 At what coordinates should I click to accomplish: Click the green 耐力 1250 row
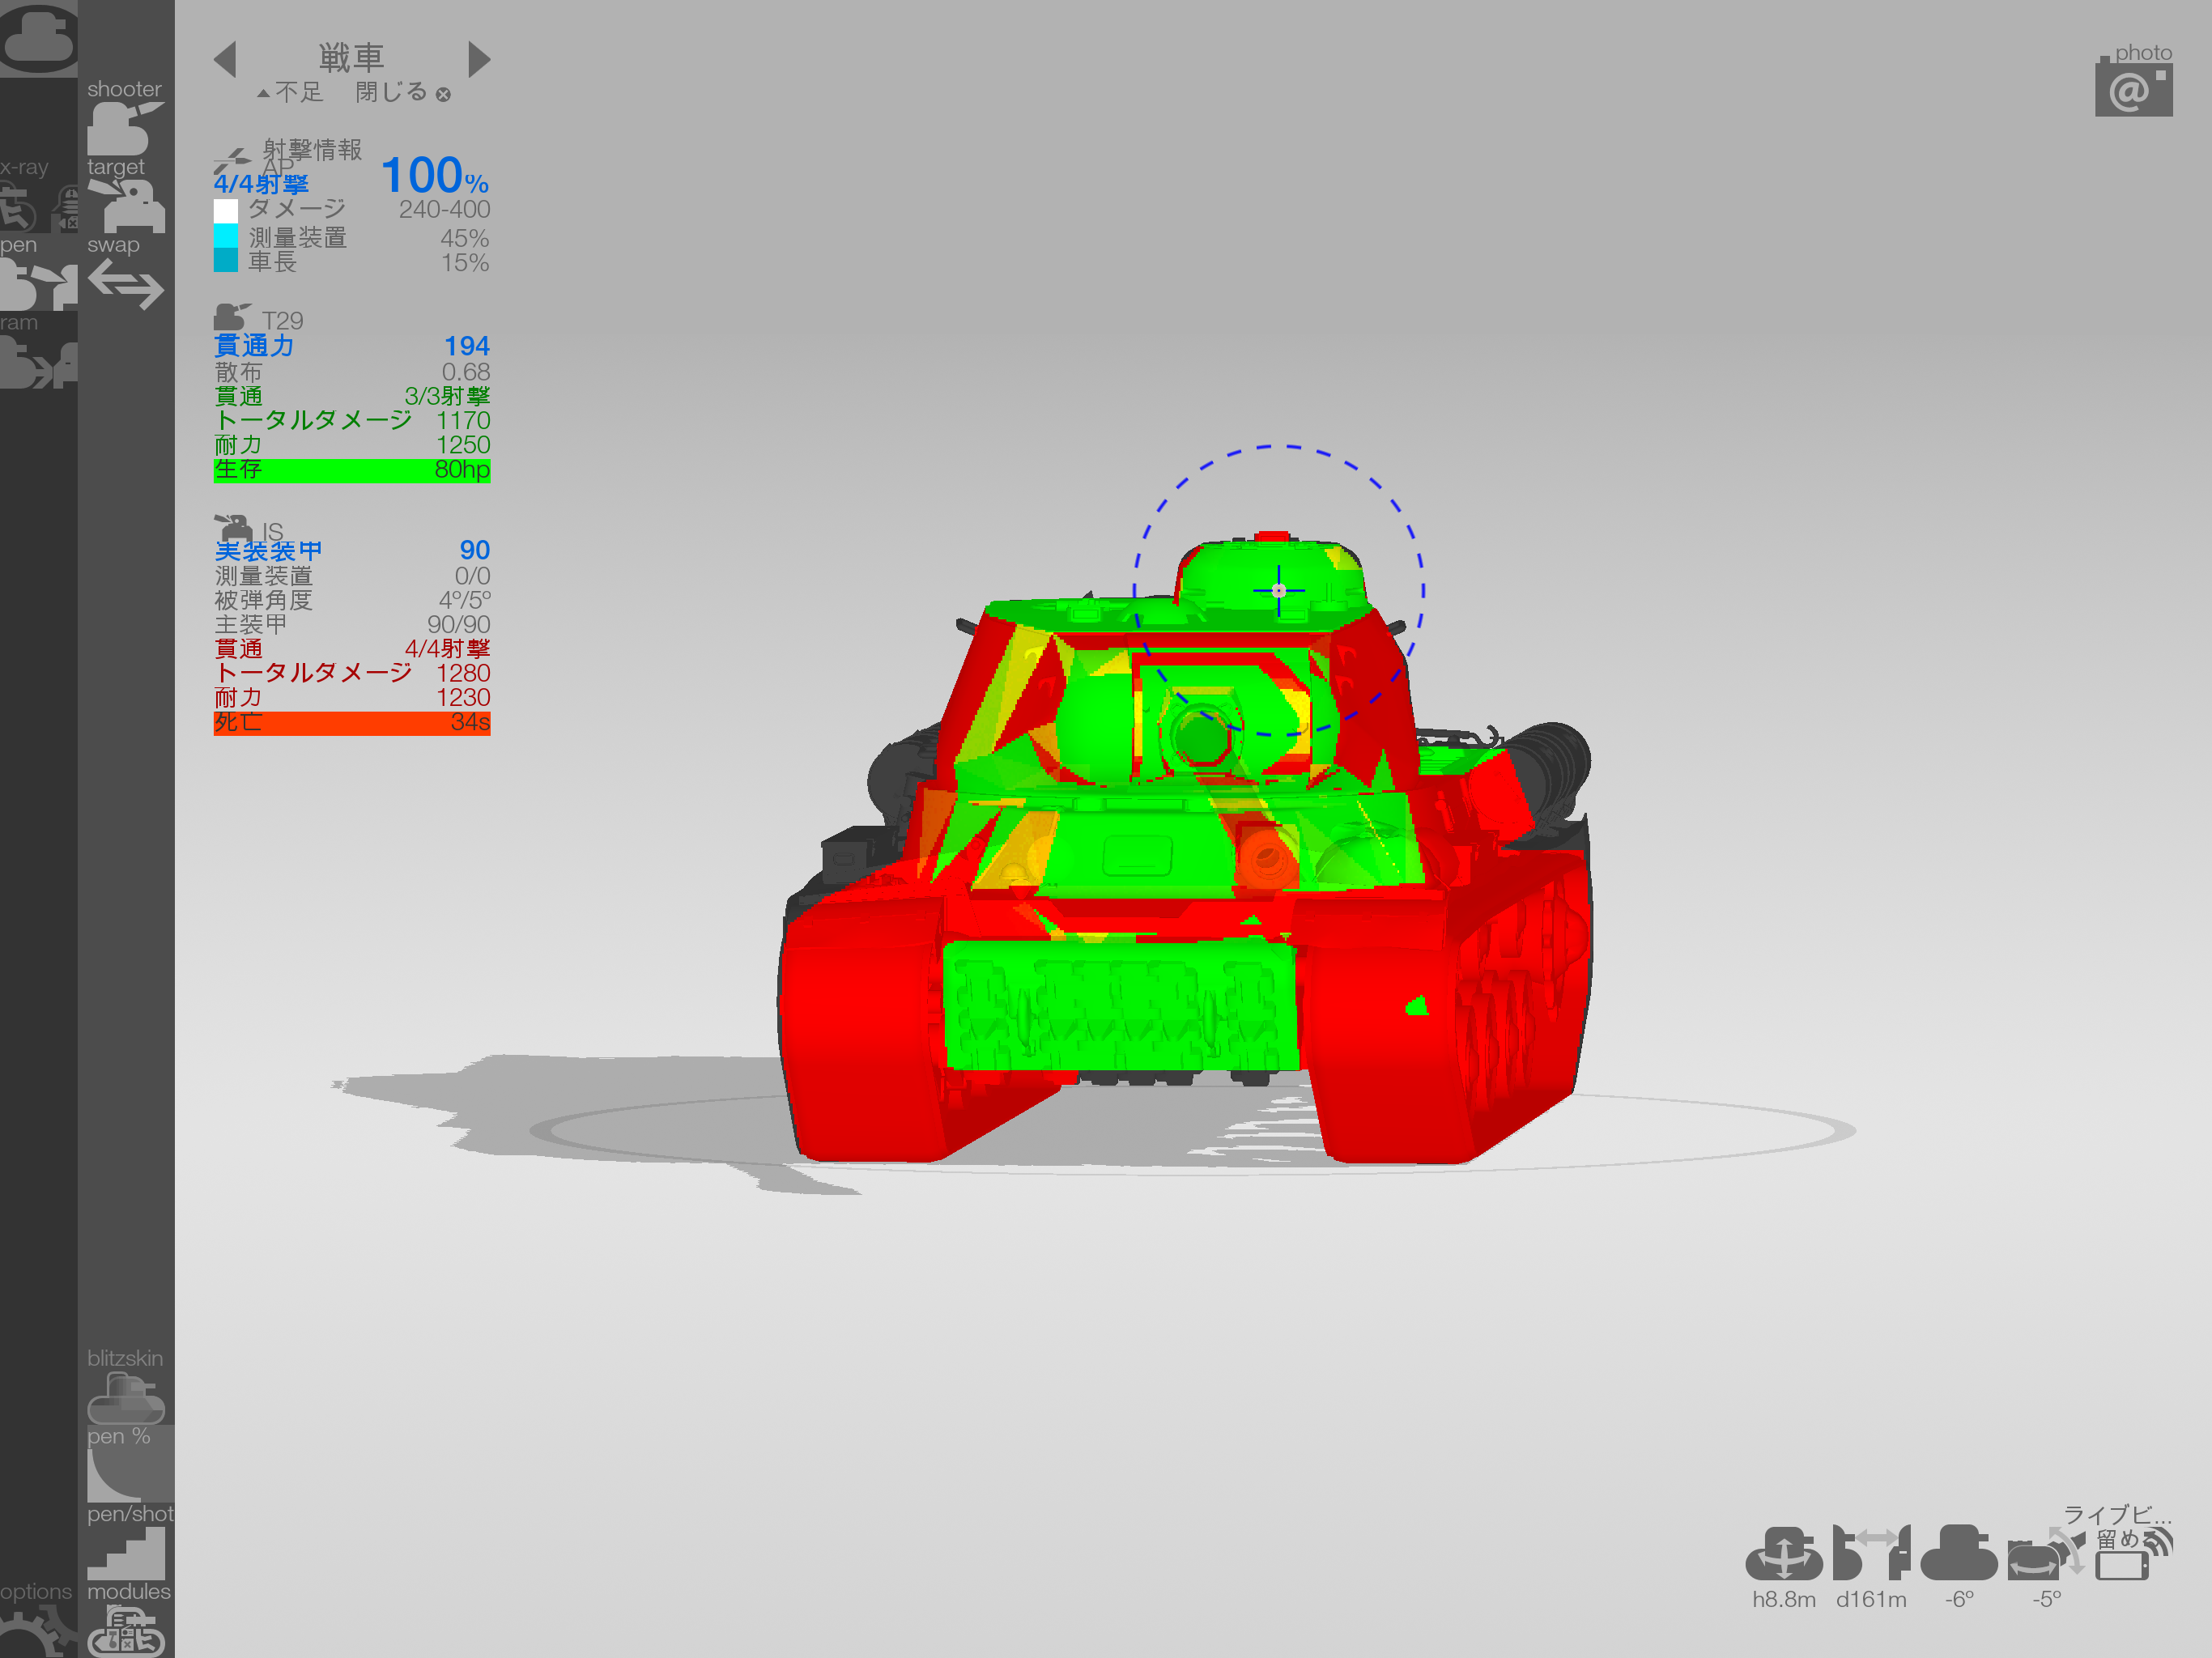tap(352, 445)
